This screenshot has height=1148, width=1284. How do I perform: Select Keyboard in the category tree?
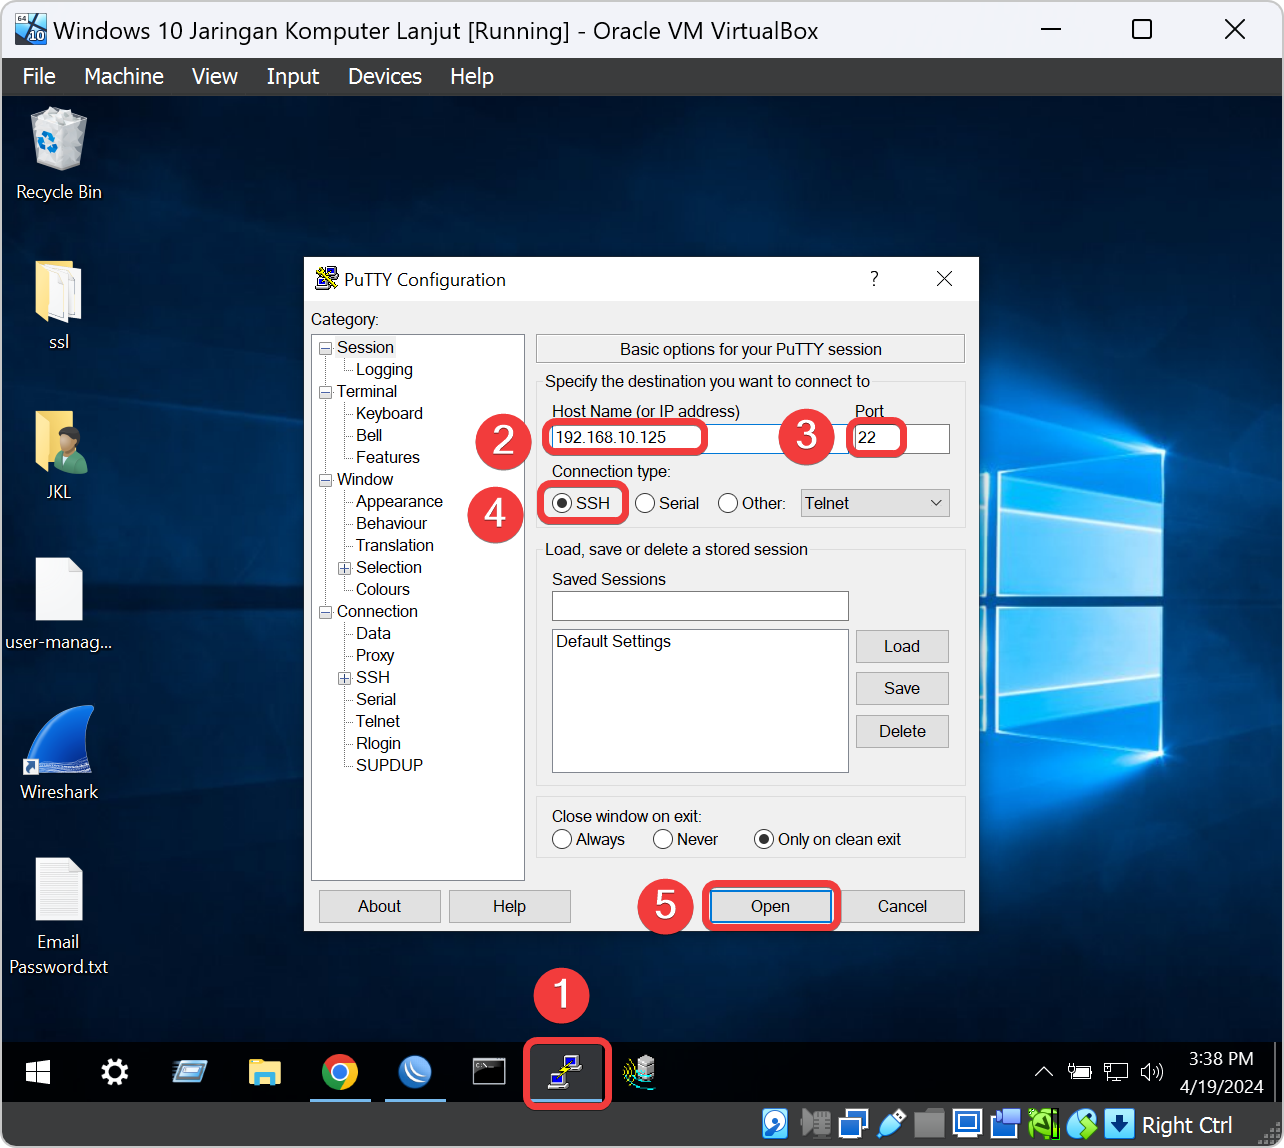pos(389,413)
